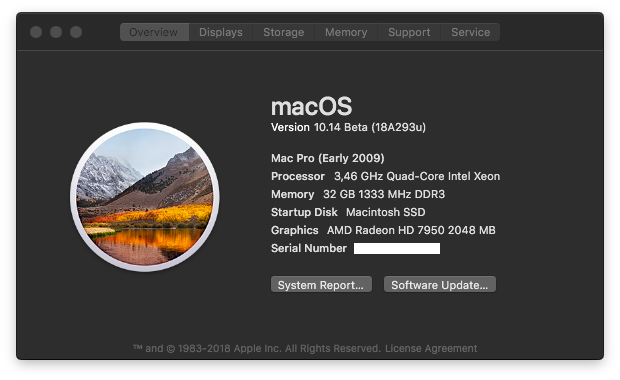This screenshot has height=380, width=620.
Task: Close the About This Mac window
Action: (x=36, y=32)
